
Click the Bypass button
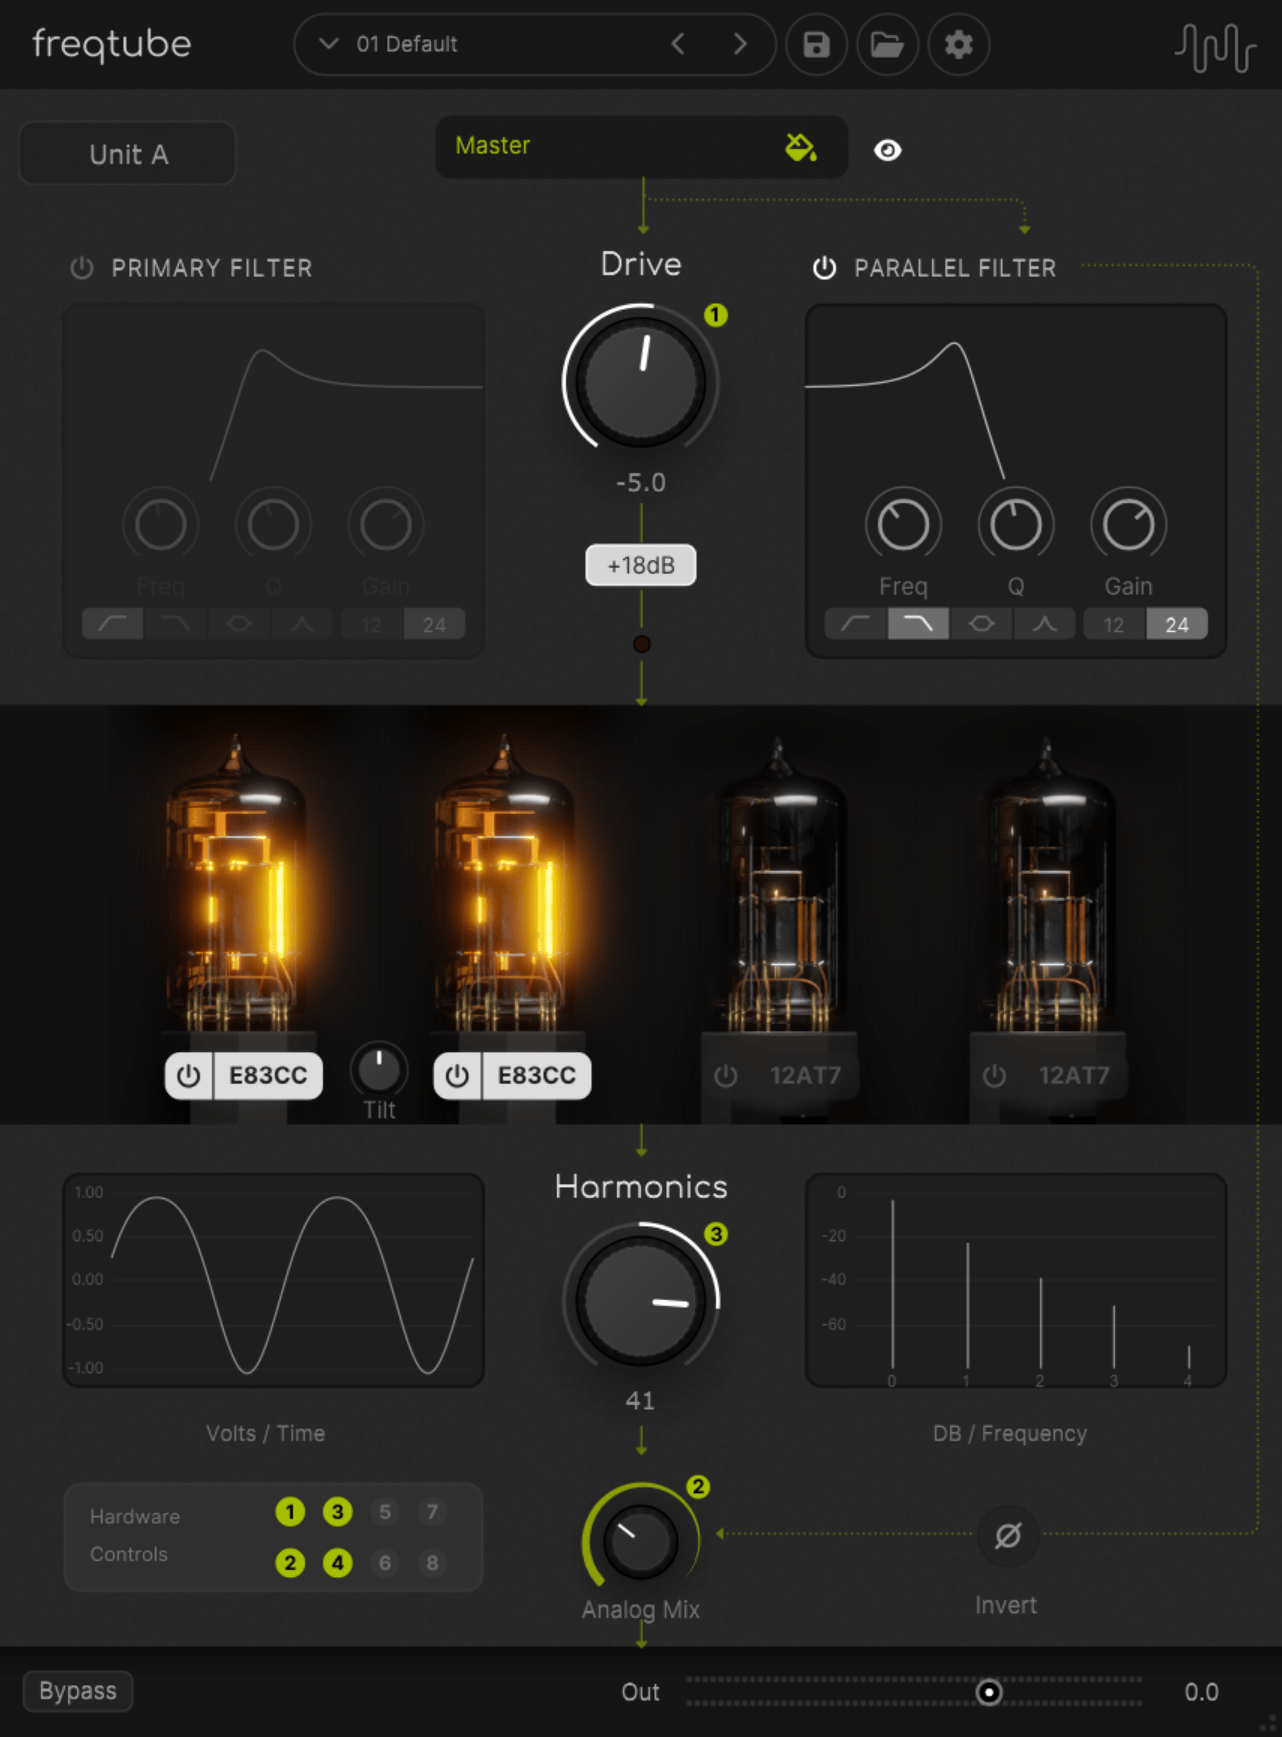point(78,1691)
